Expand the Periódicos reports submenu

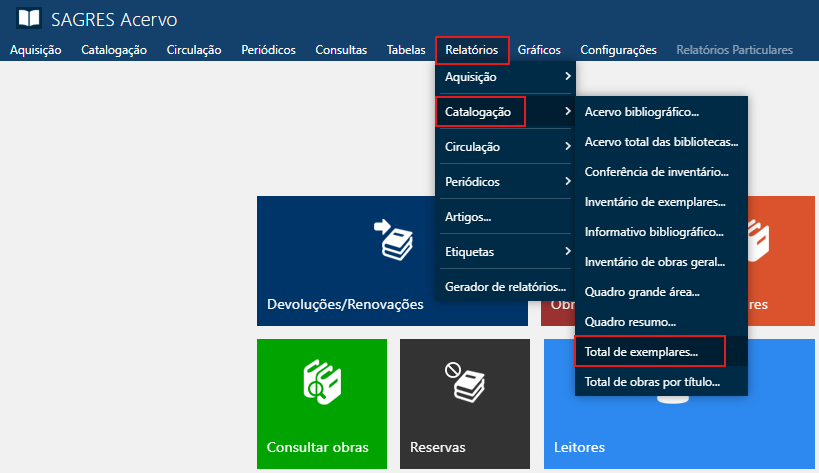coord(506,182)
